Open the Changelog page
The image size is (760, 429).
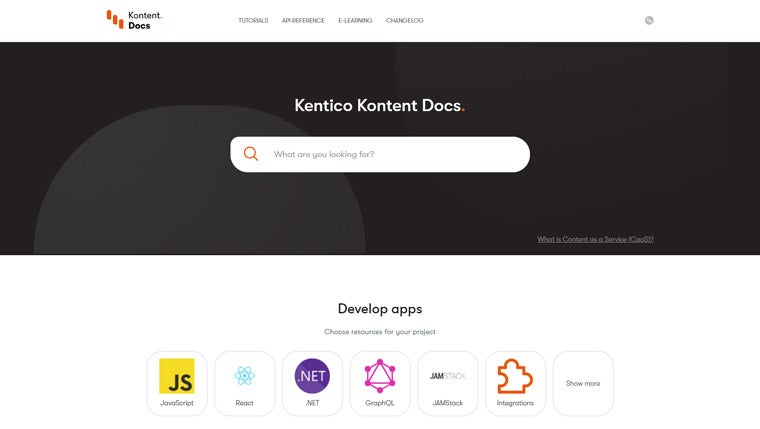pyautogui.click(x=404, y=20)
